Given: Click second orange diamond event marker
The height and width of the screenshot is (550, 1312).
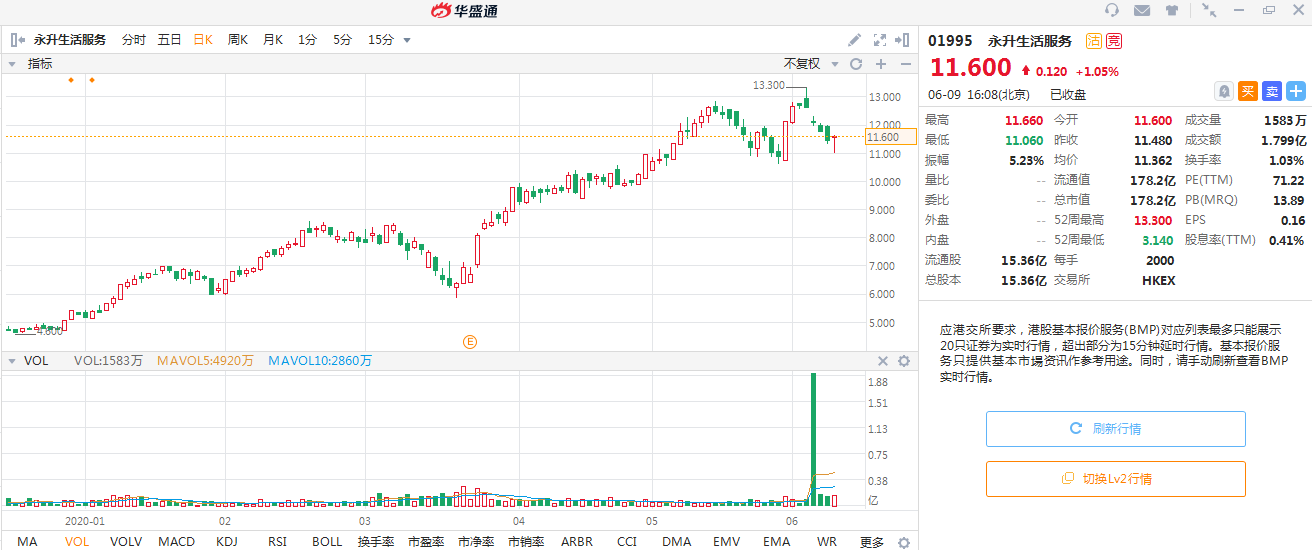Looking at the screenshot, I should click(x=91, y=79).
